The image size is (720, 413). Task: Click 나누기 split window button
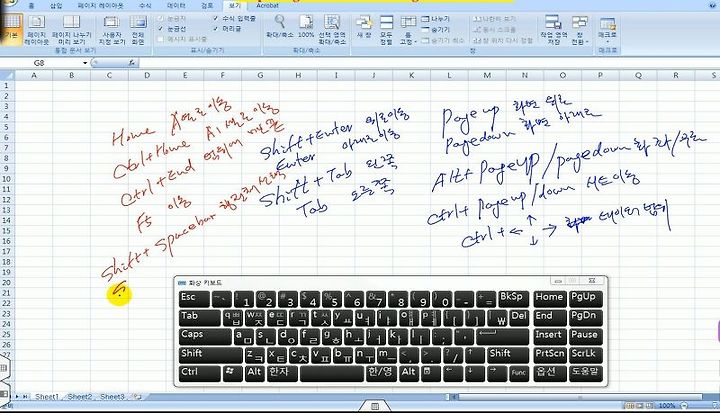pos(435,19)
